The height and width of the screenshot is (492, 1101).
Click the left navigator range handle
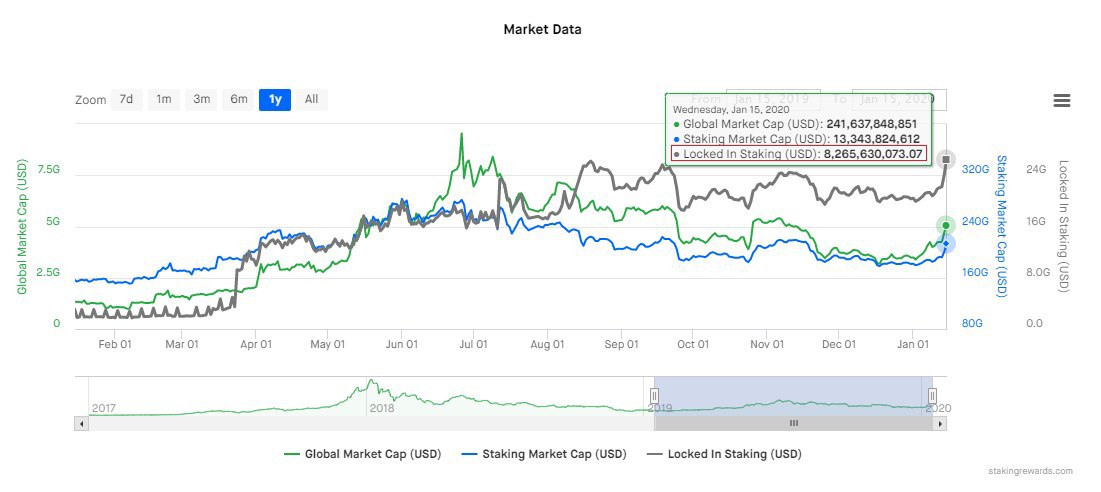point(654,396)
